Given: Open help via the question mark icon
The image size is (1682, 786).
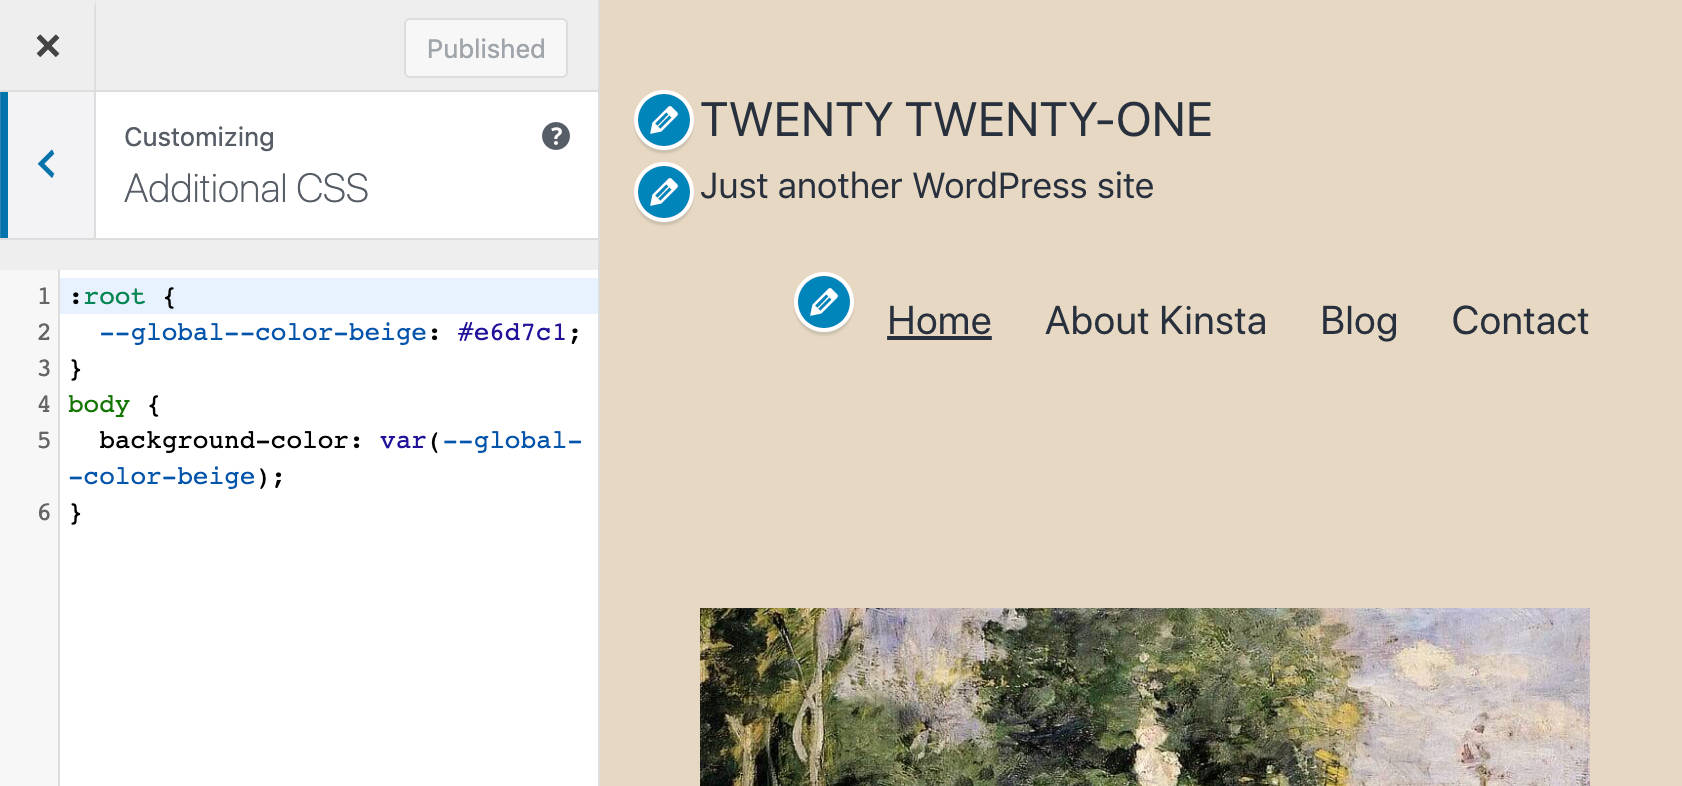Looking at the screenshot, I should pos(556,136).
